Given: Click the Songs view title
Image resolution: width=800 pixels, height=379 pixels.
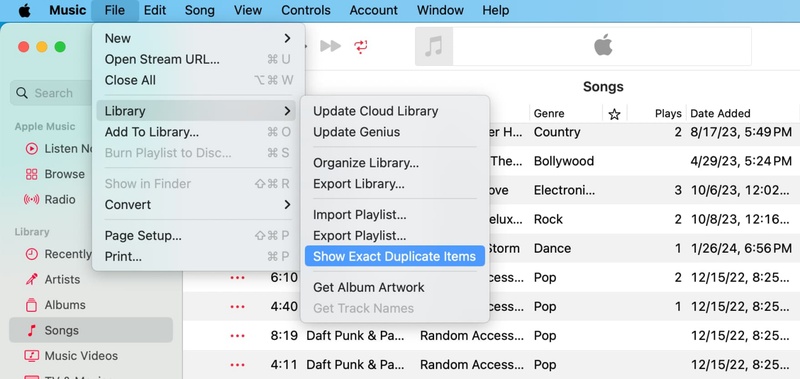Looking at the screenshot, I should 603,87.
